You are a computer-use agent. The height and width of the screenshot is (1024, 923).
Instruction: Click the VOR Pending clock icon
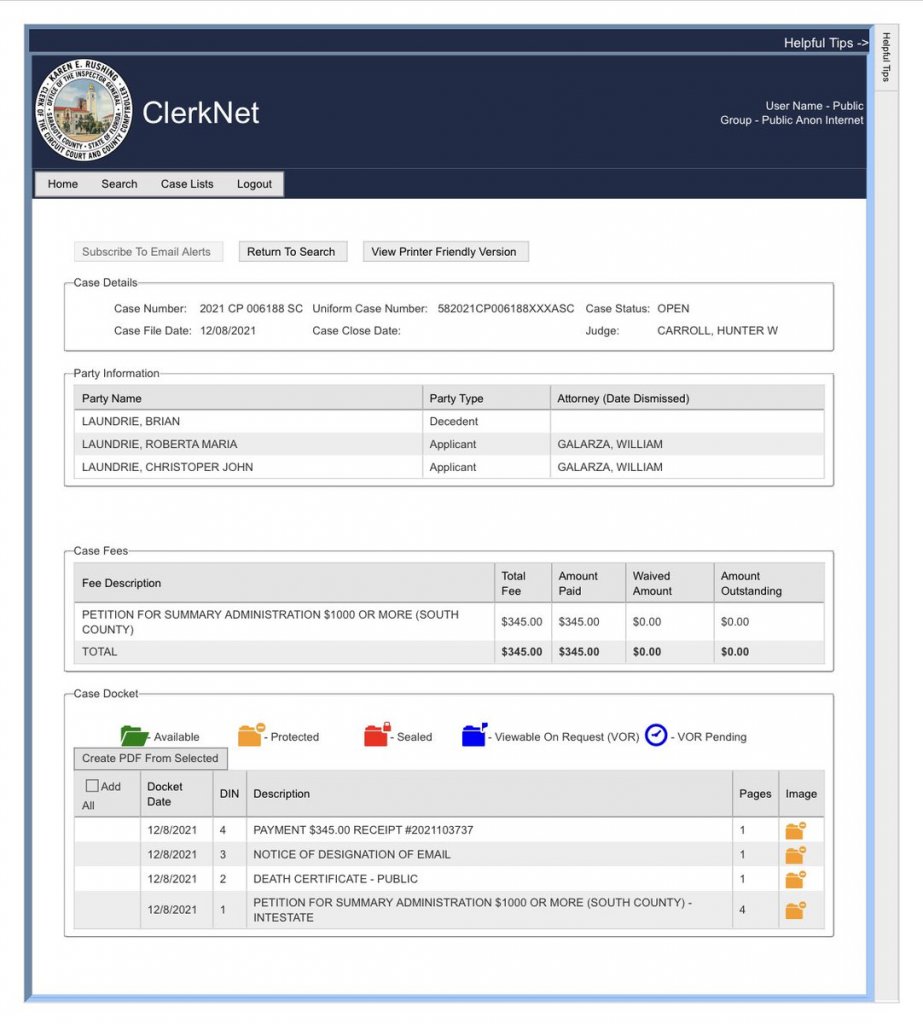[x=656, y=736]
